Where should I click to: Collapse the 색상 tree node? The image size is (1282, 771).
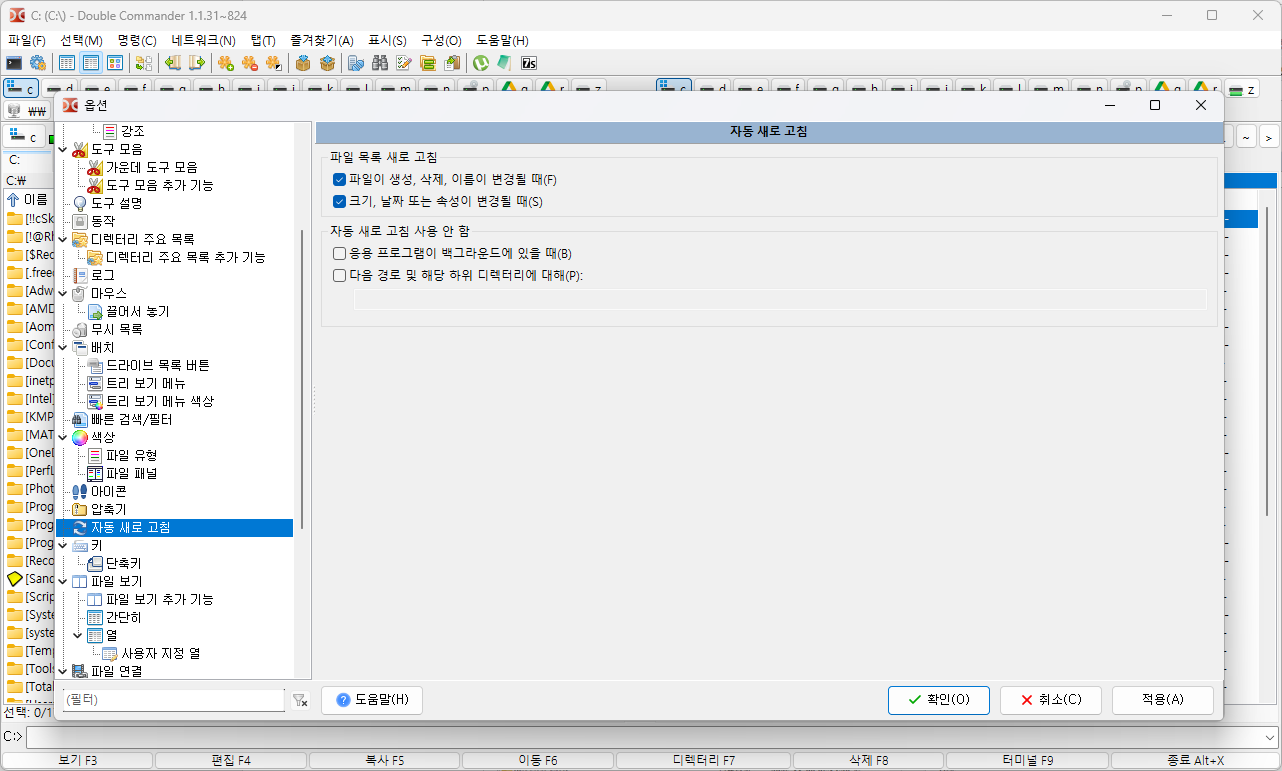click(63, 437)
